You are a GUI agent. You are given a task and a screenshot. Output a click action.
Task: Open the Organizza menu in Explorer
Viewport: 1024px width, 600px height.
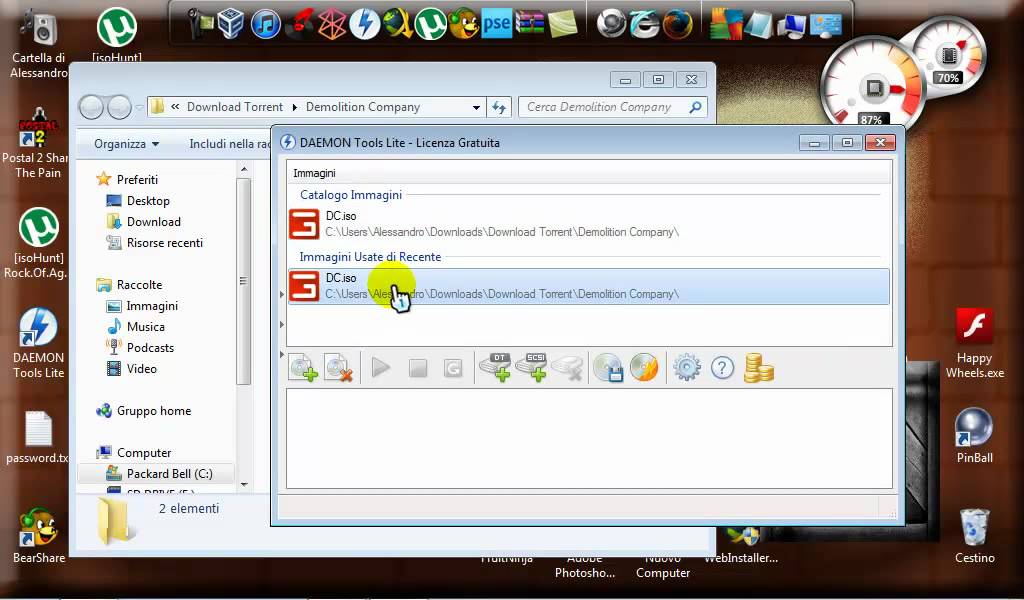[x=126, y=144]
